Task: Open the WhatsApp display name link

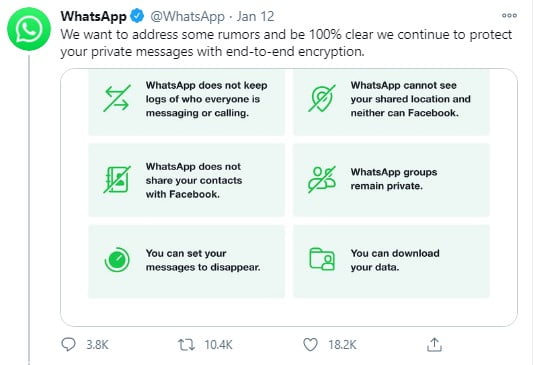Action: pos(93,16)
